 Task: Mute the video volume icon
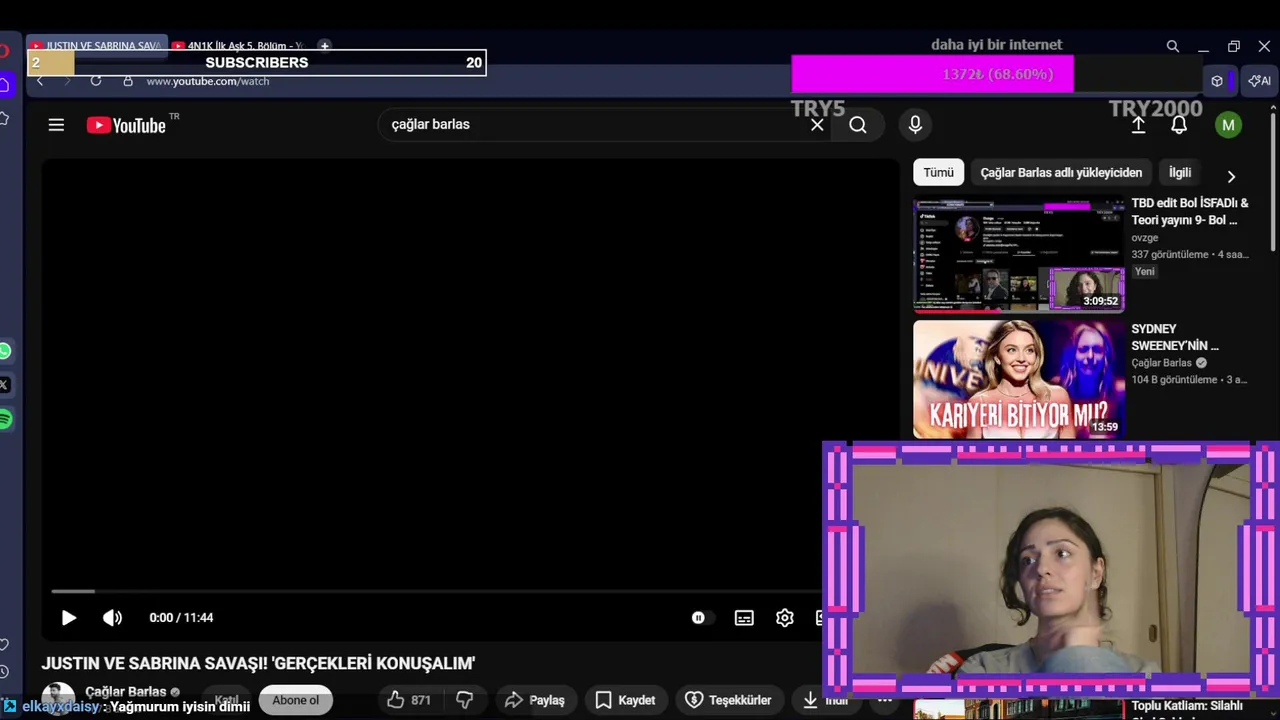pyautogui.click(x=112, y=618)
